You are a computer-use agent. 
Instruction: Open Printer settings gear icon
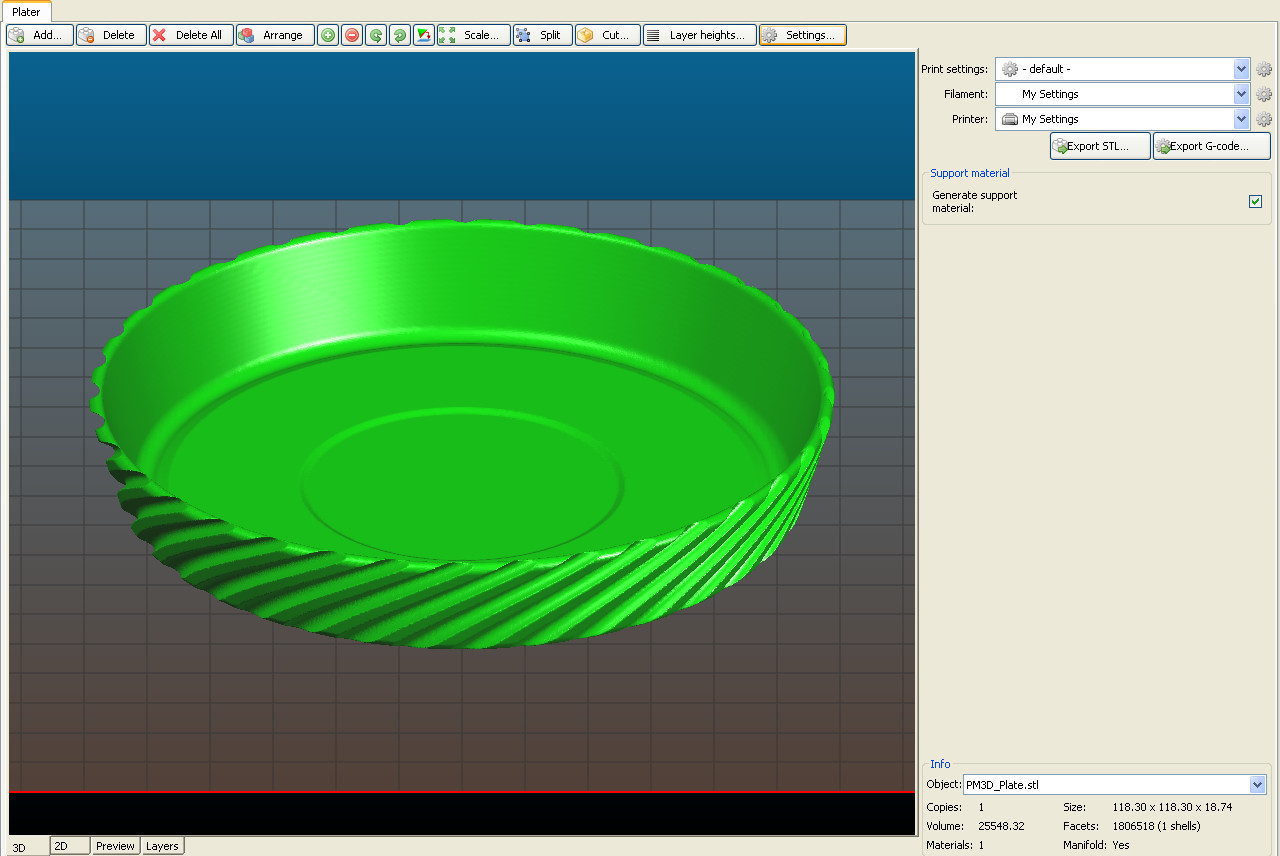[1264, 119]
